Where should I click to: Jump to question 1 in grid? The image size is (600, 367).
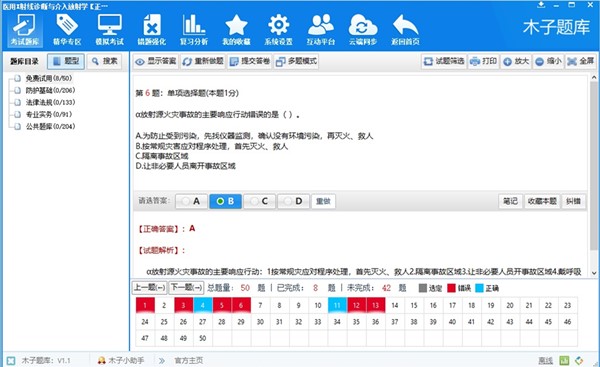tap(145, 305)
